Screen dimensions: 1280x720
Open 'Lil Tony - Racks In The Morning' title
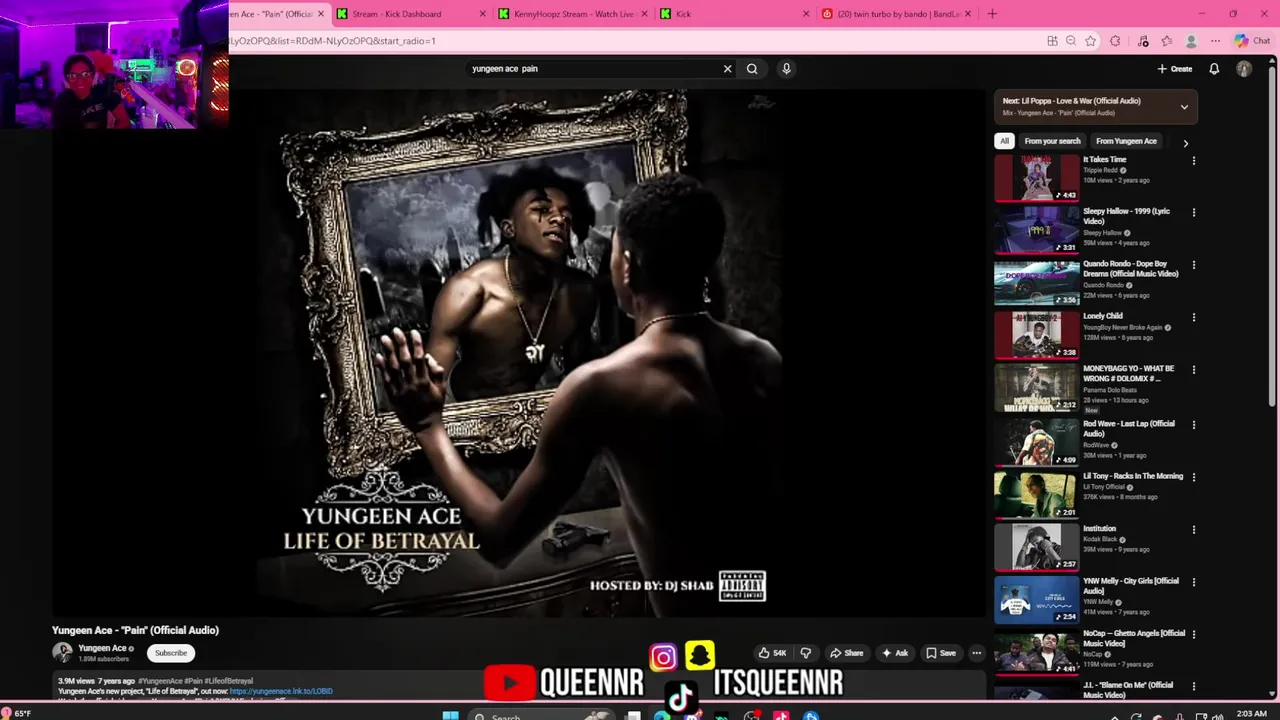pos(1133,476)
